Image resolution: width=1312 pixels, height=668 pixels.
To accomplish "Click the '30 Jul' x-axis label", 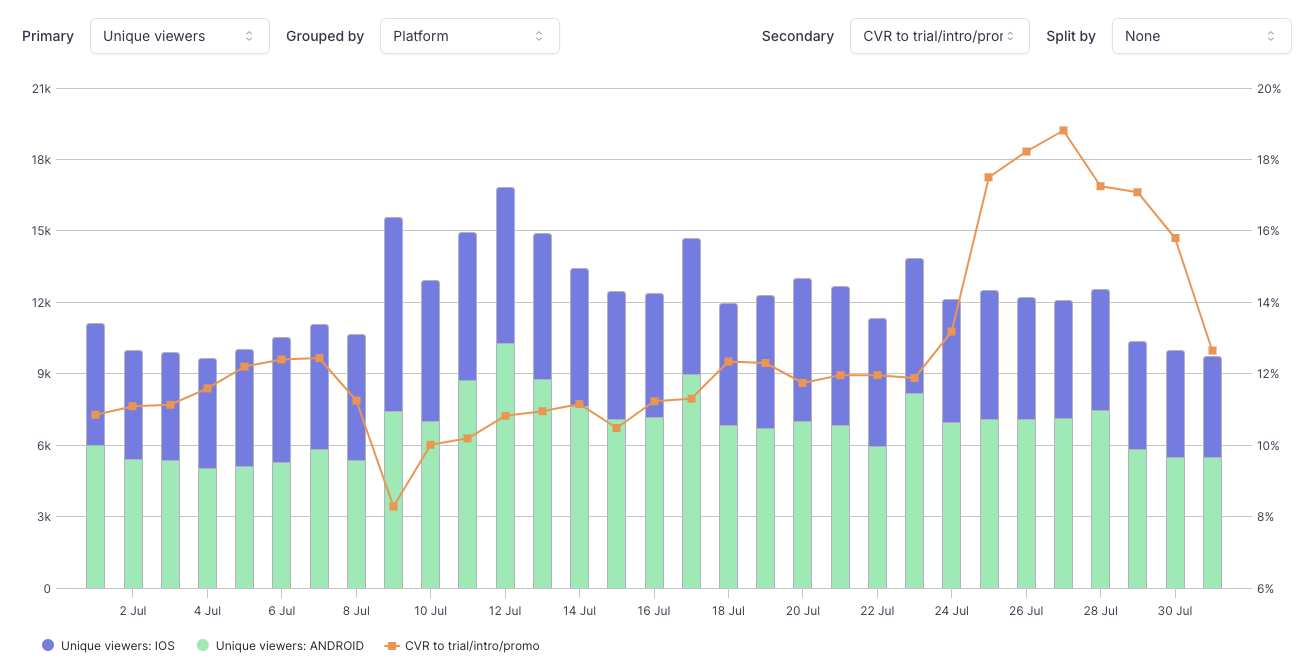I will (x=1175, y=610).
